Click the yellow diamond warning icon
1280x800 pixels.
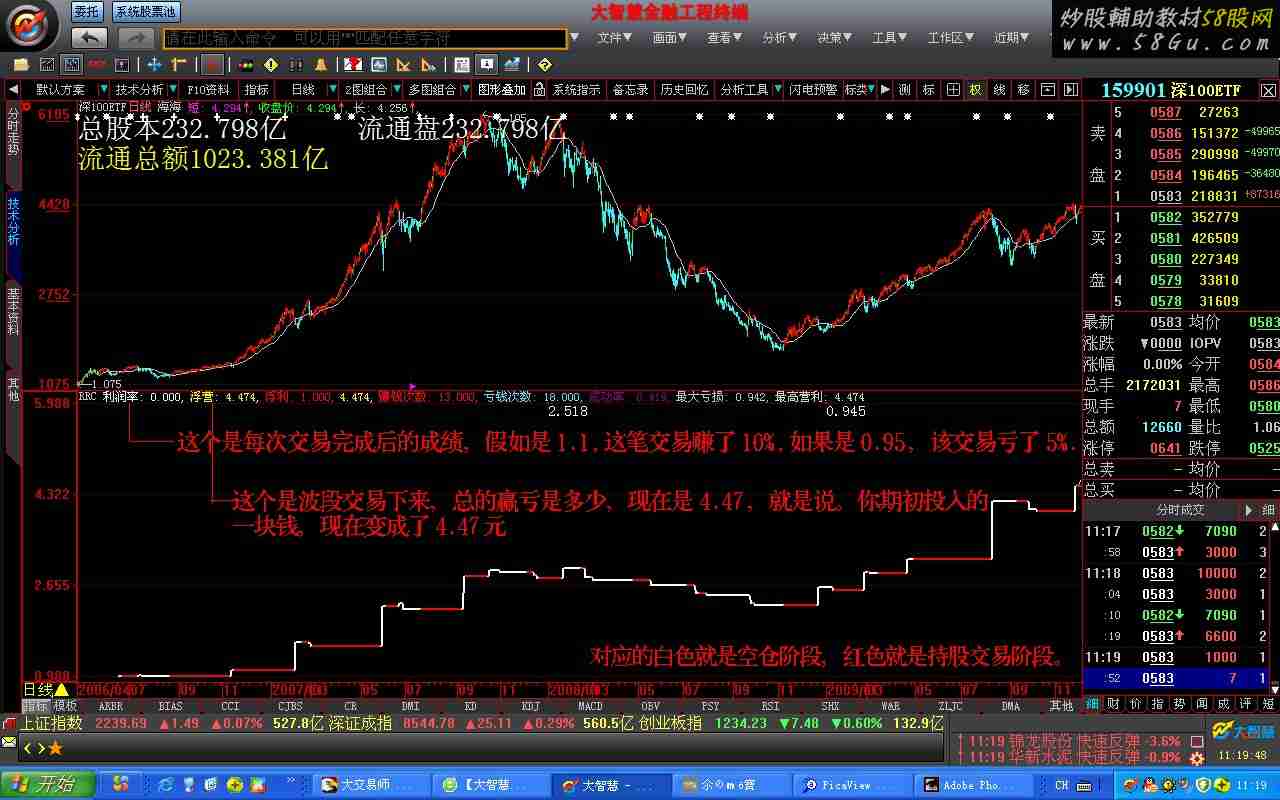click(x=271, y=65)
